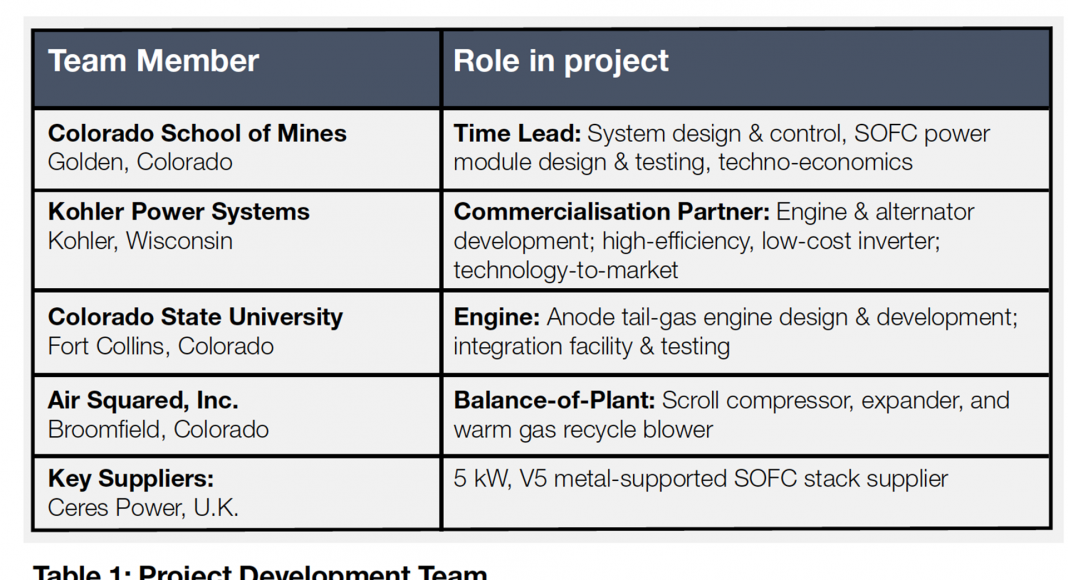This screenshot has height=580, width=1068.
Task: Click the SOFC stack supplier description cell
Action: [x=700, y=479]
